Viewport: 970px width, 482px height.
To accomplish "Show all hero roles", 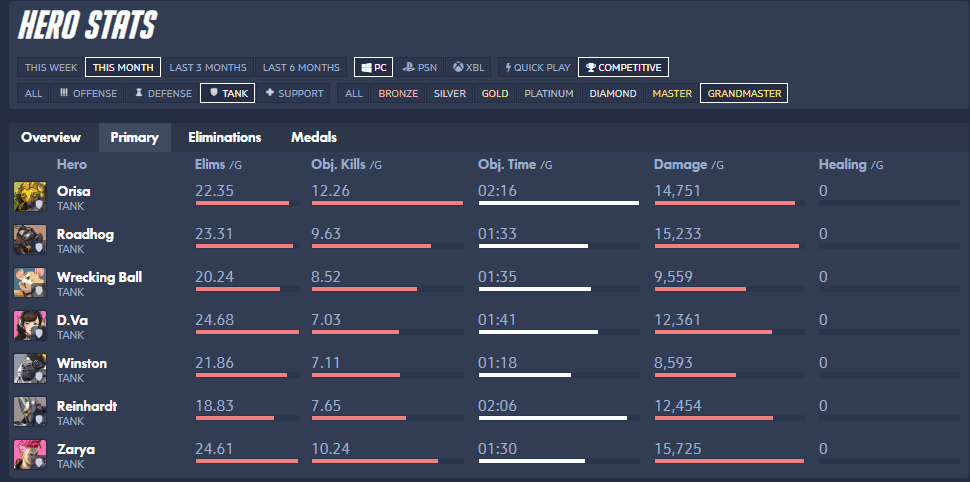I will (x=33, y=93).
